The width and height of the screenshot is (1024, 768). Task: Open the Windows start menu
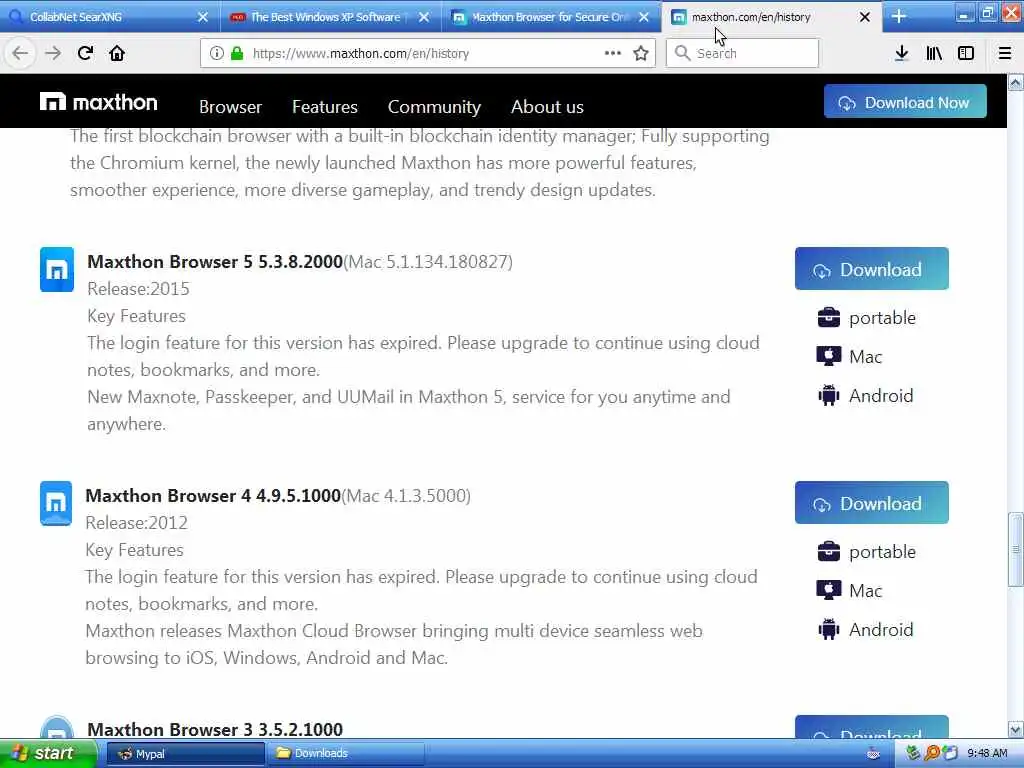(x=48, y=753)
